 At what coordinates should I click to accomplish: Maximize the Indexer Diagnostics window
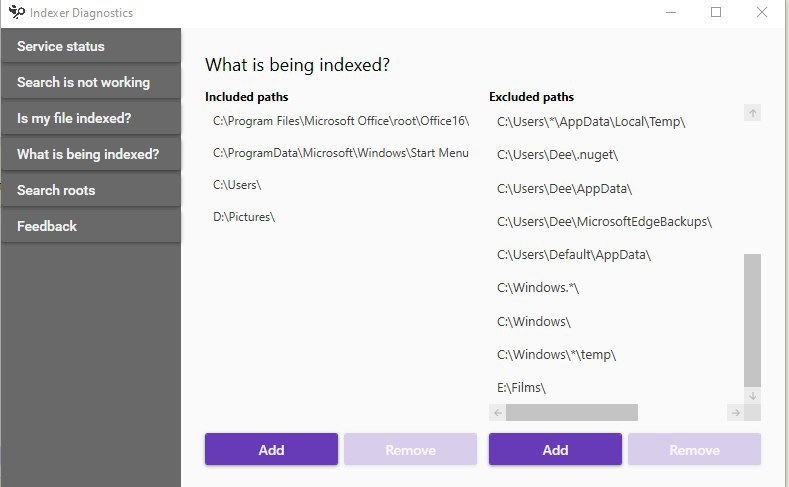(716, 12)
